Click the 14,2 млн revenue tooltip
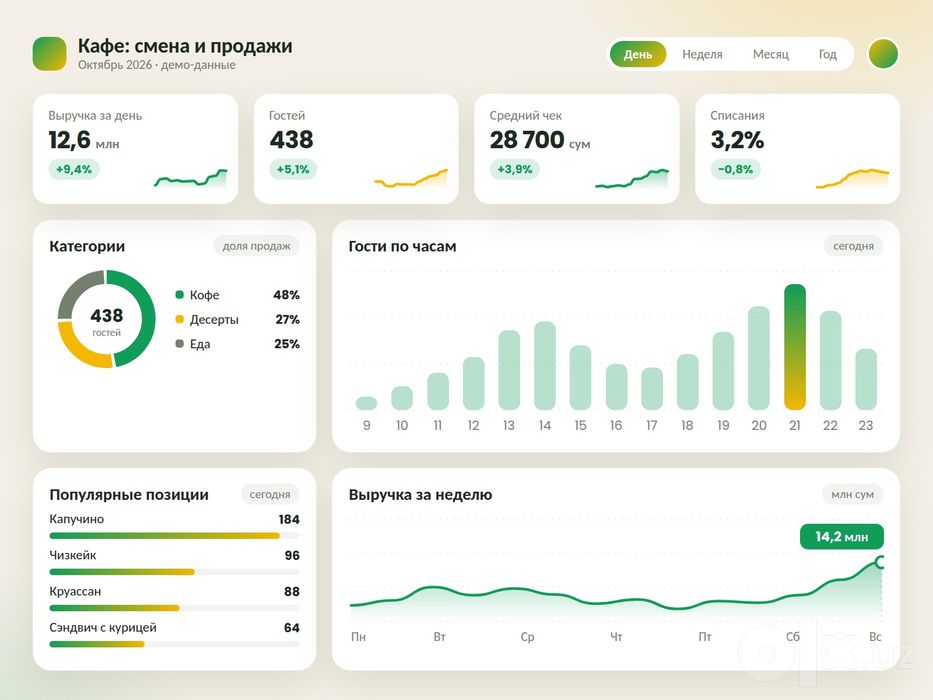 click(x=842, y=536)
